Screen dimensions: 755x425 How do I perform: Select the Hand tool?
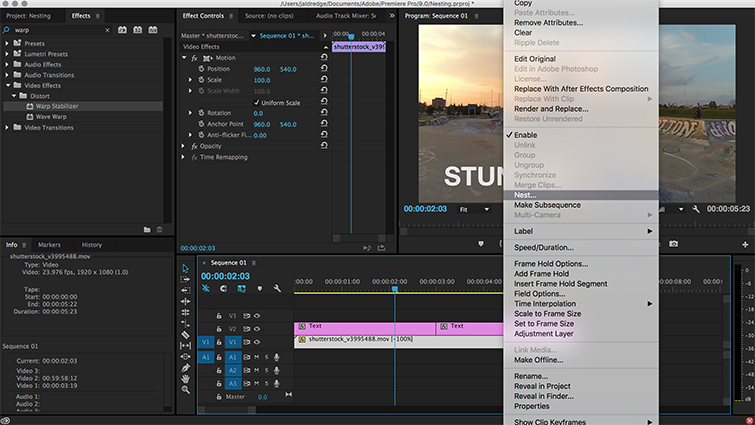pyautogui.click(x=185, y=380)
